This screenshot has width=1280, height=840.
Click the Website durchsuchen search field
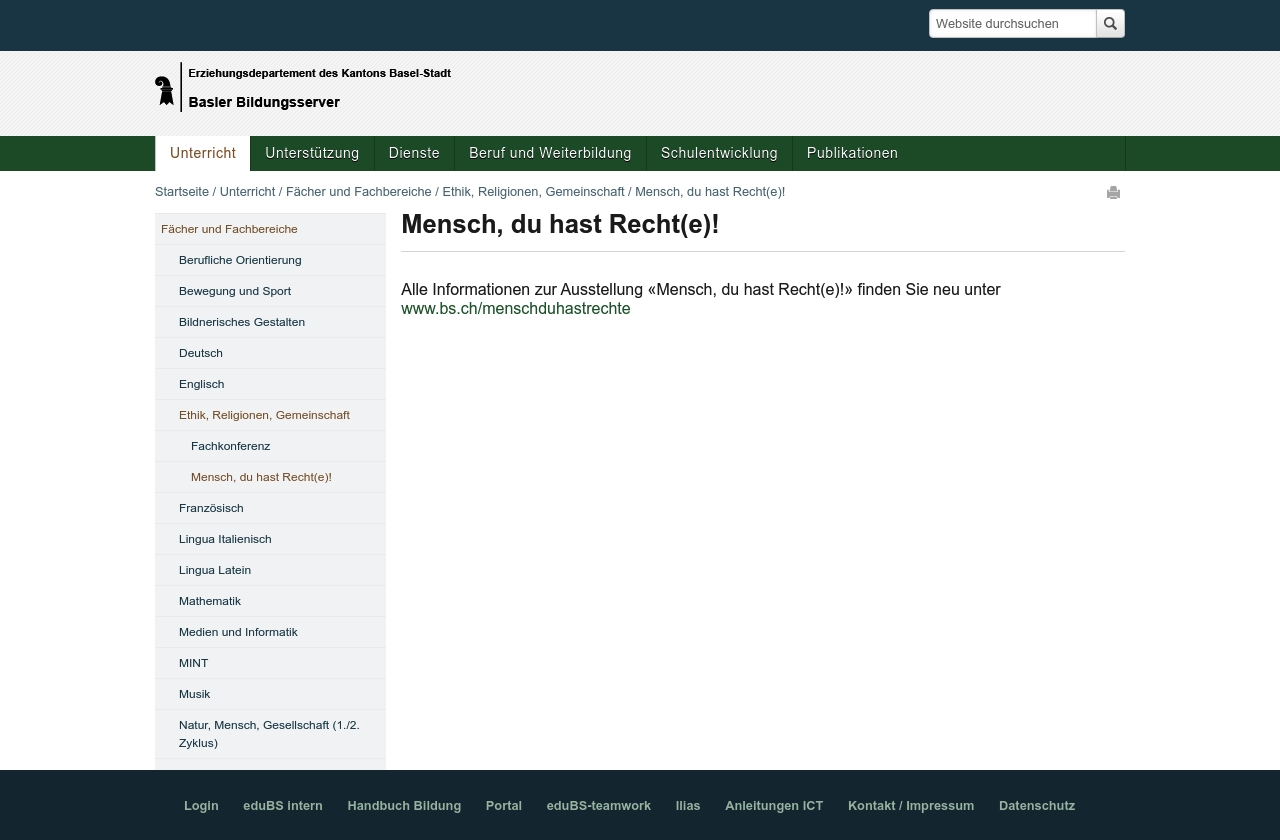point(1012,23)
